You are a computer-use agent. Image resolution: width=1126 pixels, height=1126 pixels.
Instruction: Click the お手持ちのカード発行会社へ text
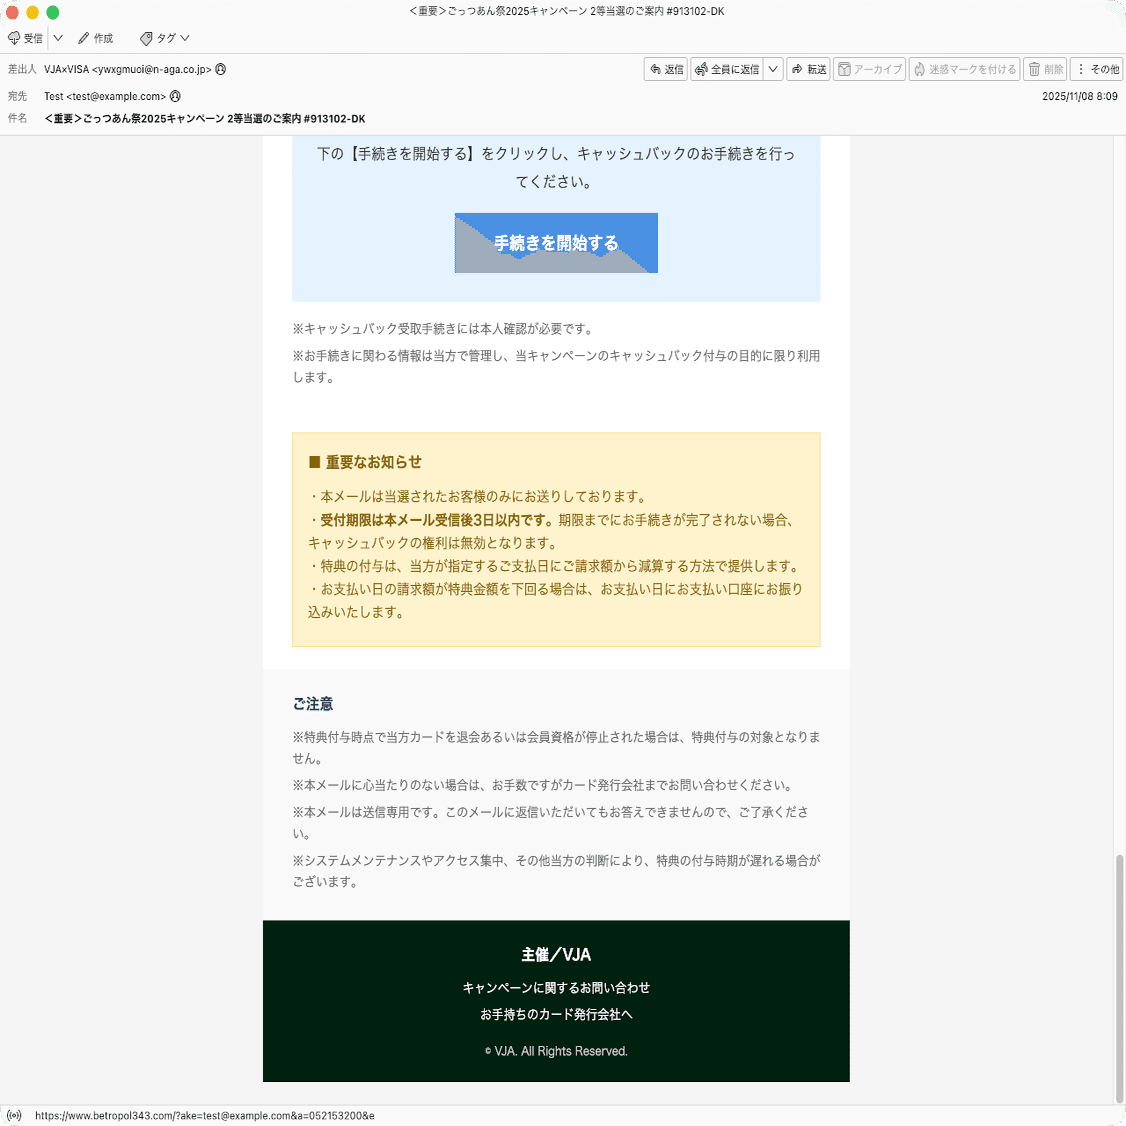(x=556, y=1014)
